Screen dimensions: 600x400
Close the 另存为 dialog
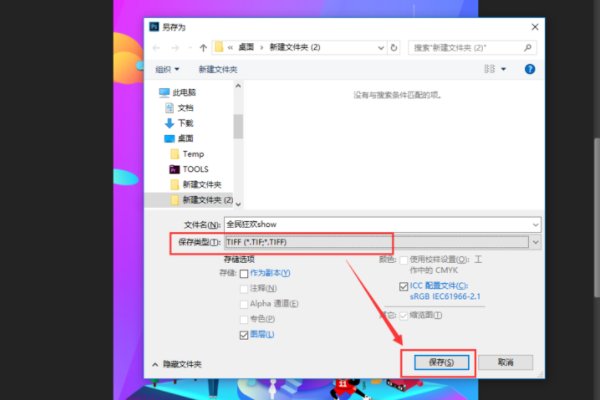pos(535,27)
